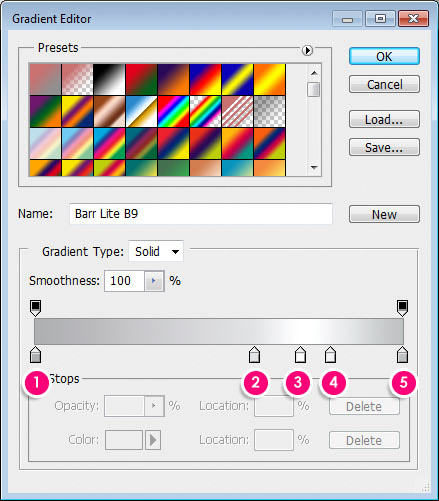
Task: Choose the chrome preset swatch
Action: (x=141, y=111)
